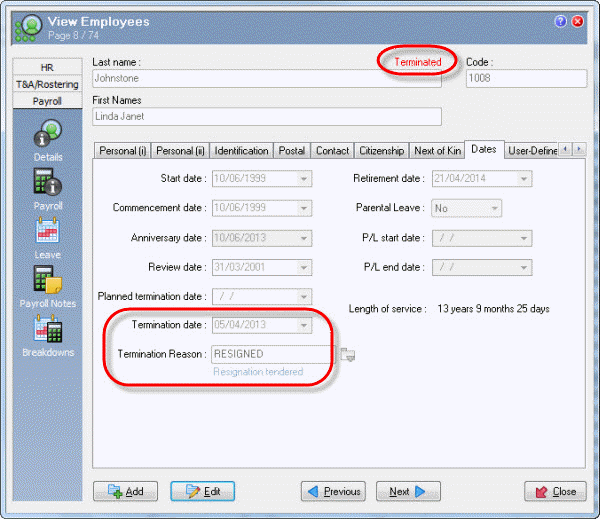600x519 pixels.
Task: Click the Edit button
Action: click(x=202, y=491)
